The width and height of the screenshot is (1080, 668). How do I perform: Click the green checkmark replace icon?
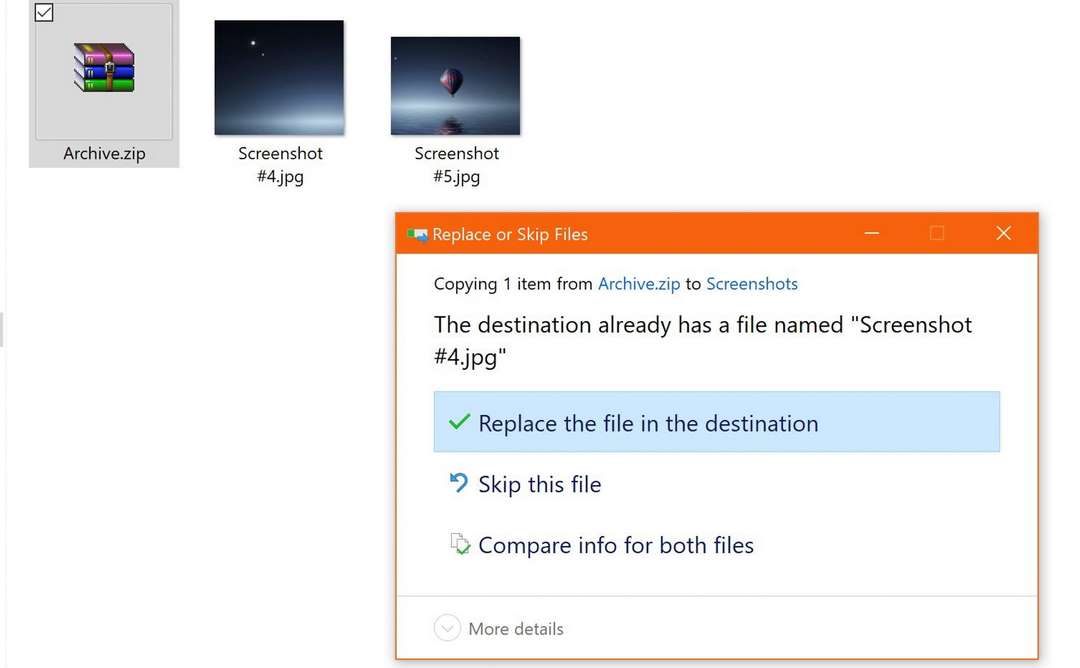pos(459,421)
